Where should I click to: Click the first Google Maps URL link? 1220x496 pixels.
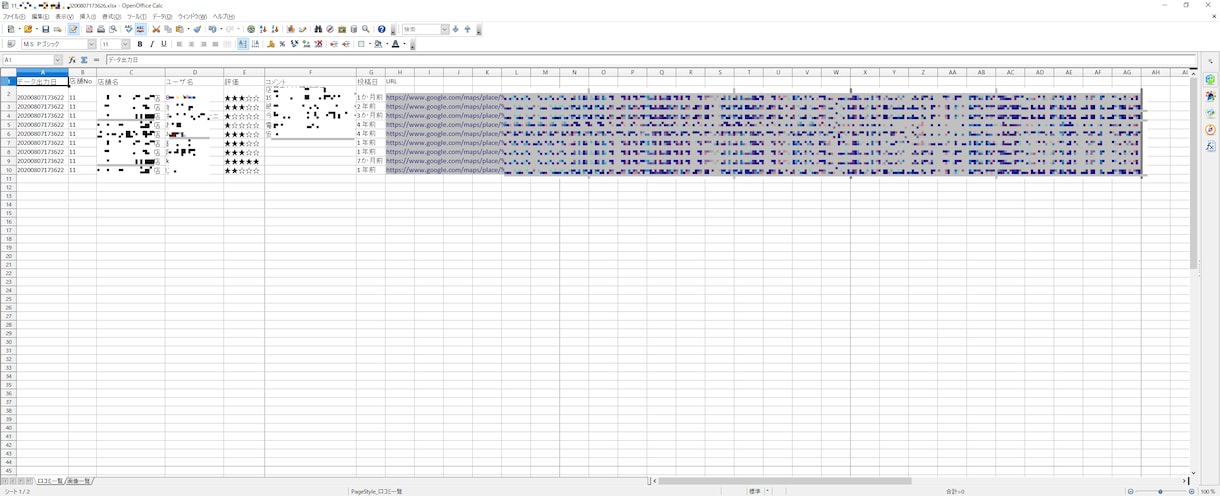pyautogui.click(x=444, y=97)
